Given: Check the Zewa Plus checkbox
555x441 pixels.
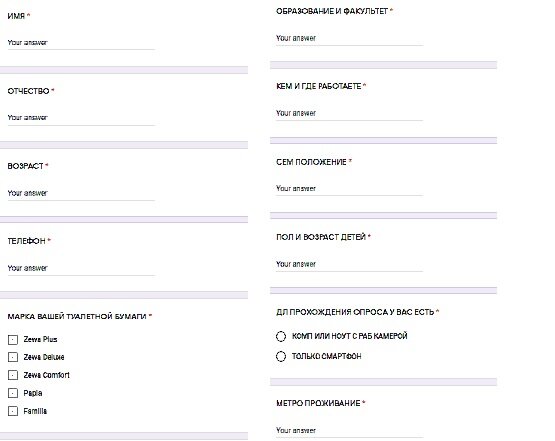Looking at the screenshot, I should pos(13,340).
